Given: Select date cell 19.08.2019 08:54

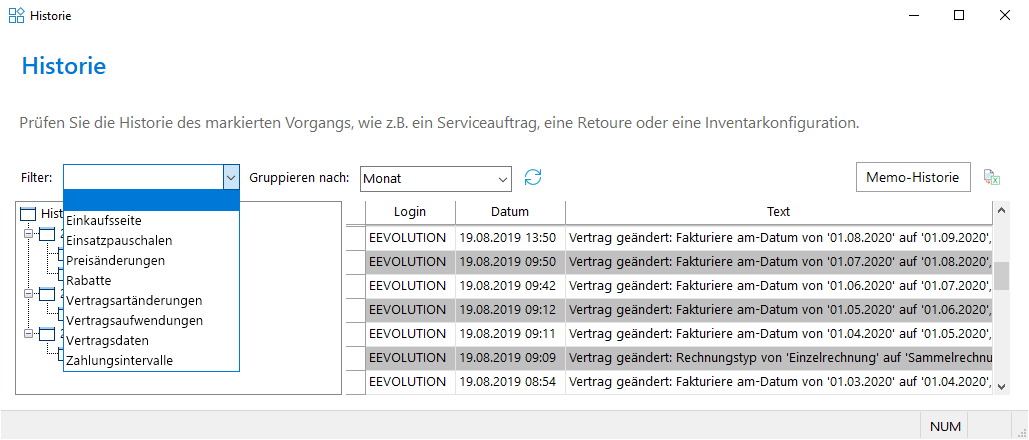Looking at the screenshot, I should point(511,382).
